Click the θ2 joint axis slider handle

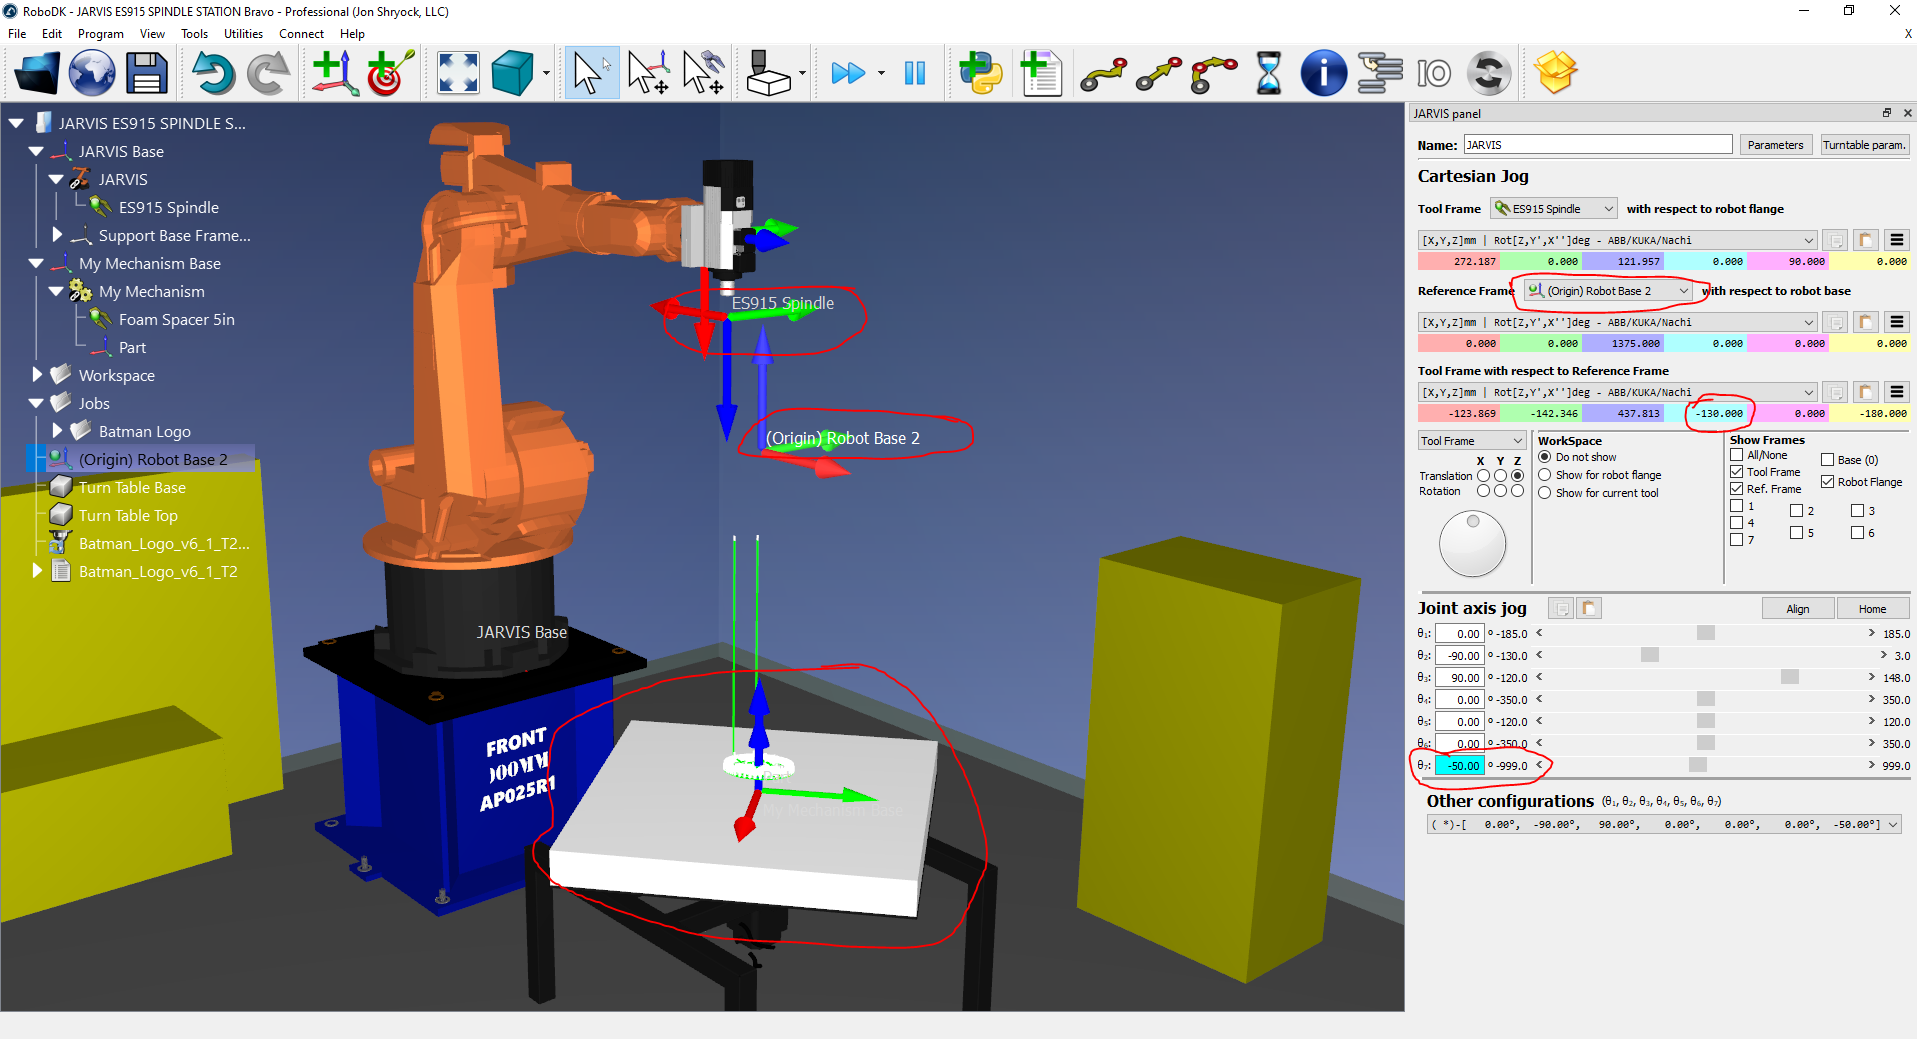pos(1650,655)
